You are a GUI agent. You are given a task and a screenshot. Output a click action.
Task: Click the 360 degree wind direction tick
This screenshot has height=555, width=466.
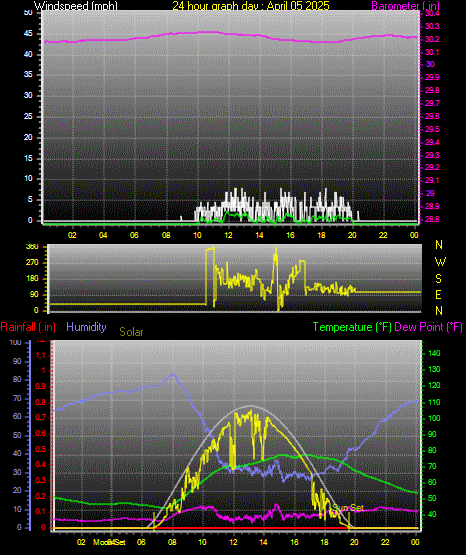32,247
